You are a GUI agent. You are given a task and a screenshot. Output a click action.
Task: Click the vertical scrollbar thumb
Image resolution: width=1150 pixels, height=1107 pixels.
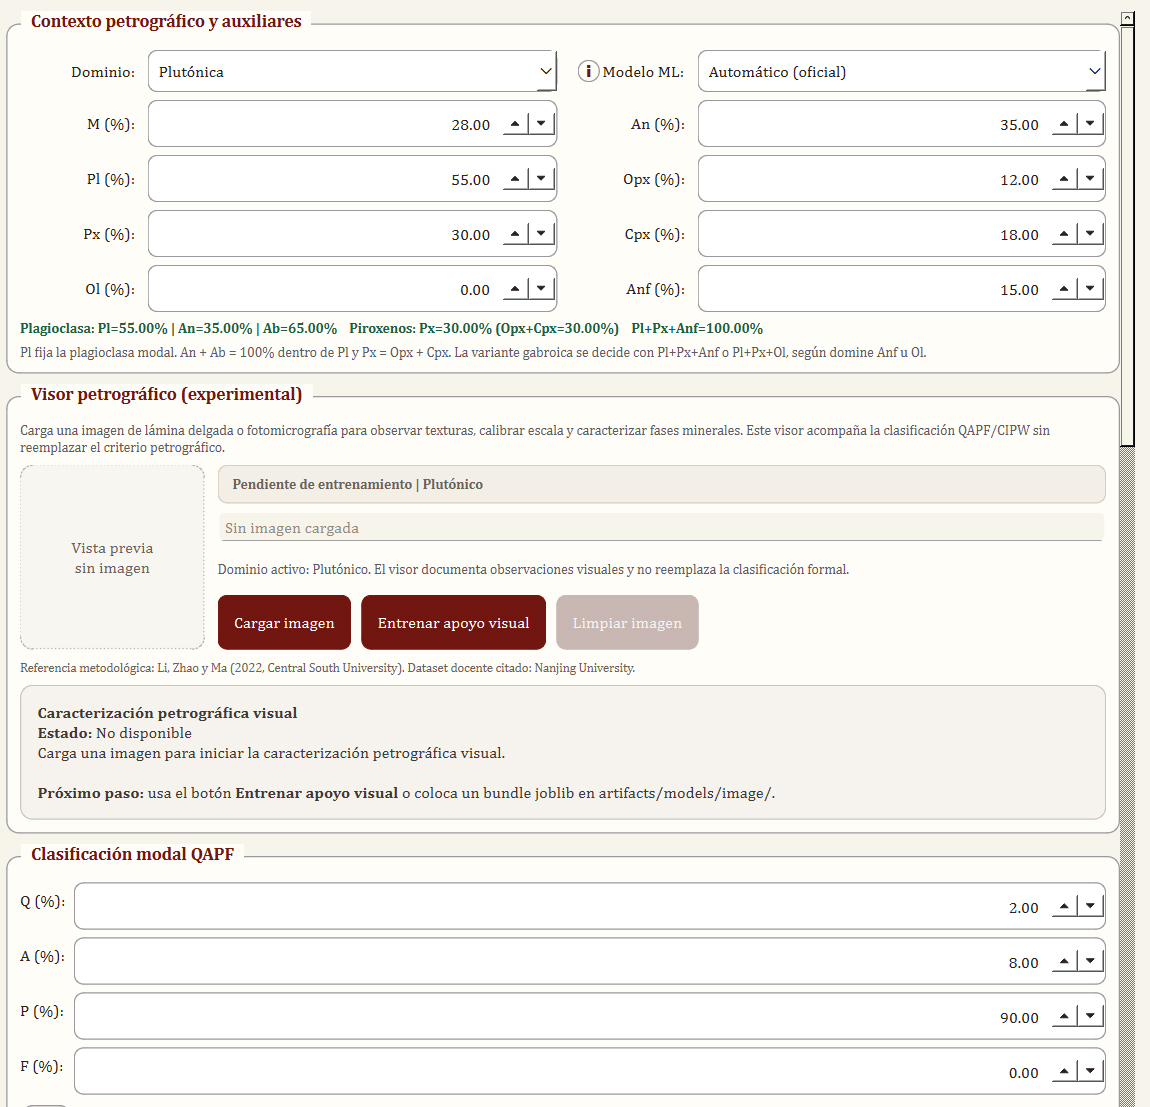pos(1127,236)
